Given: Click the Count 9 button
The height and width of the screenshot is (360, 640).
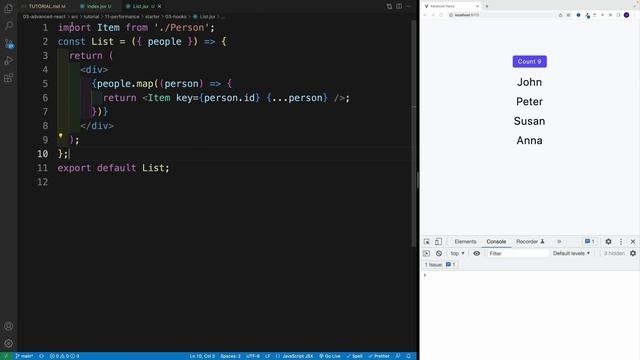Looking at the screenshot, I should [x=529, y=62].
